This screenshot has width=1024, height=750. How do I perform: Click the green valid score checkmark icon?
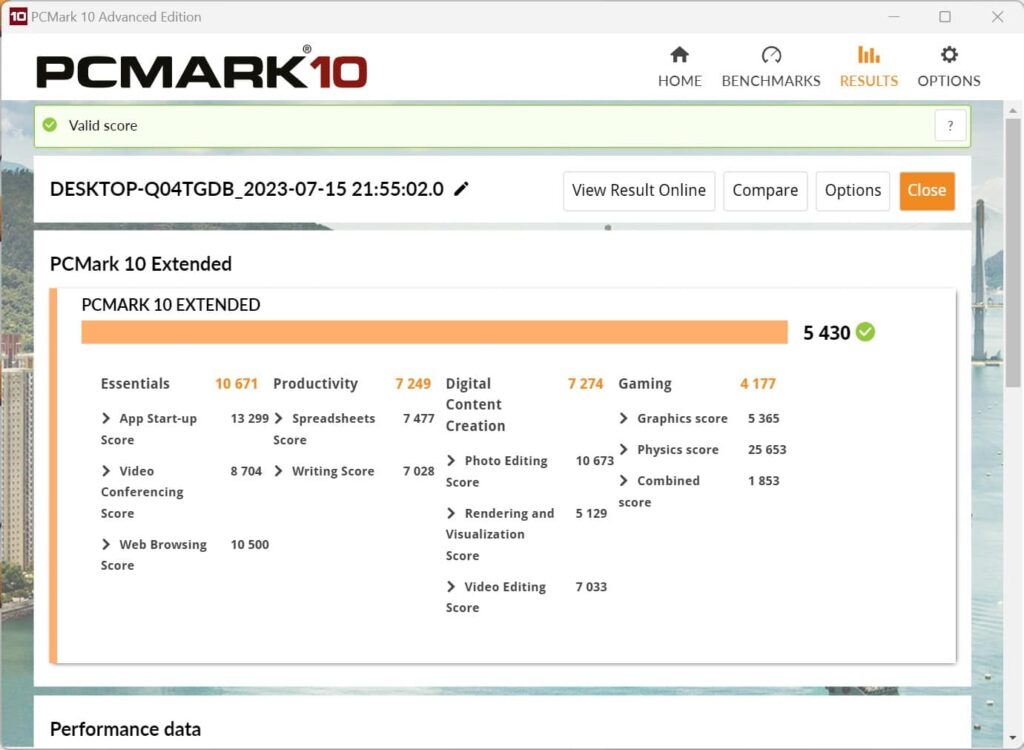pos(50,126)
